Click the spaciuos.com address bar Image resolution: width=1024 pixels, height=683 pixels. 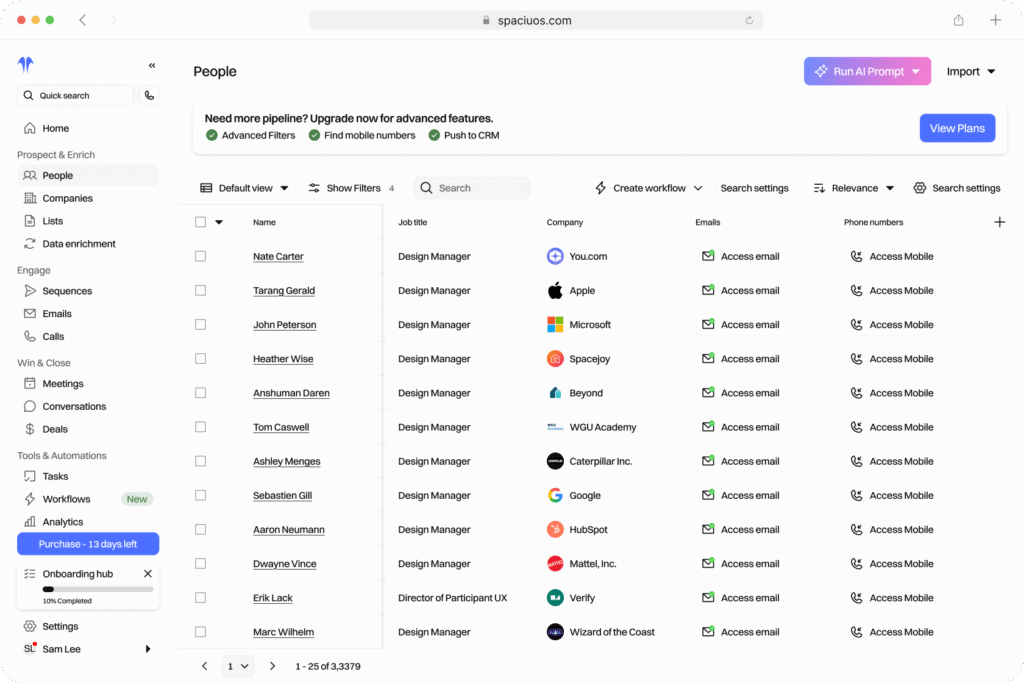point(536,20)
